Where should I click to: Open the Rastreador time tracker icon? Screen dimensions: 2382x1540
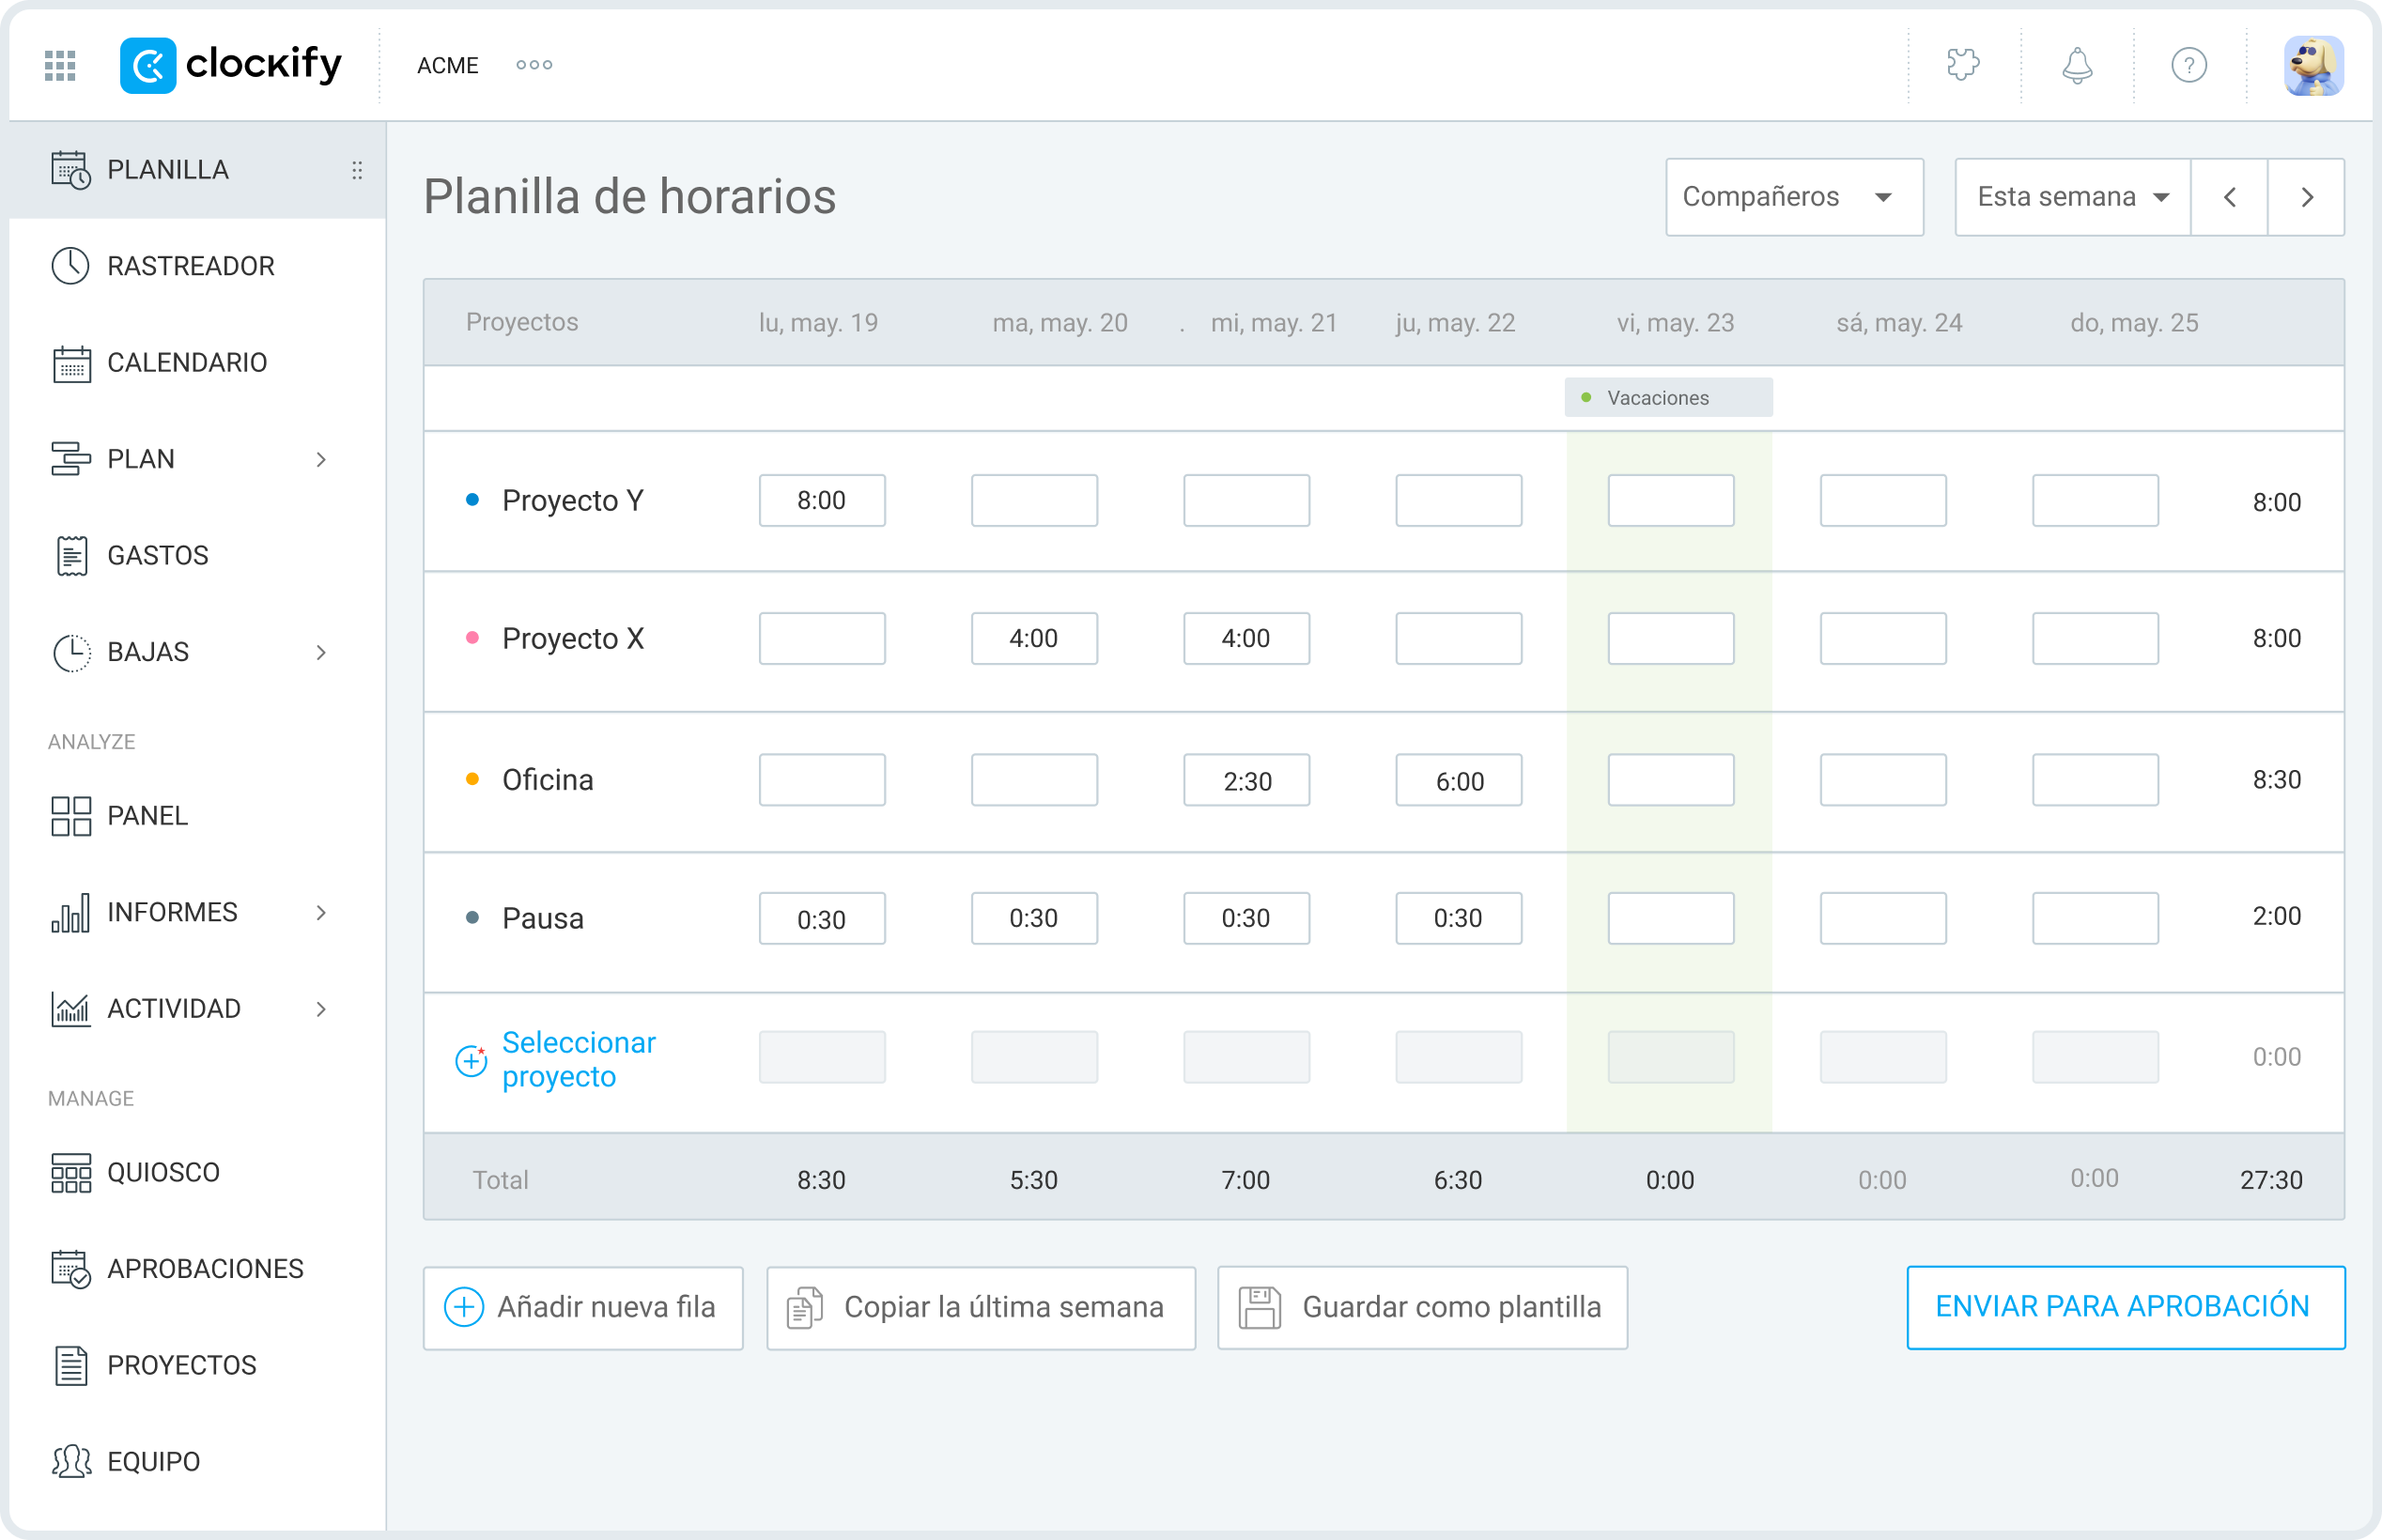click(x=70, y=265)
